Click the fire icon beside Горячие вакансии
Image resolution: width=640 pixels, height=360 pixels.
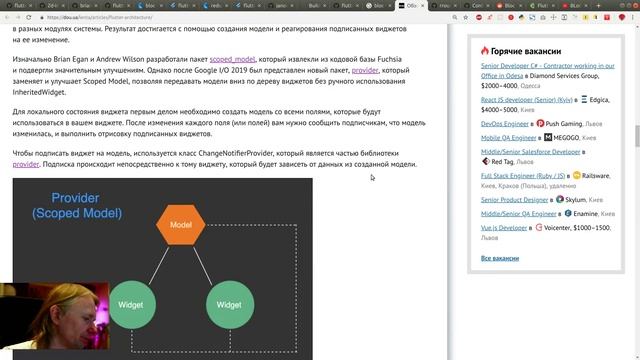click(484, 51)
